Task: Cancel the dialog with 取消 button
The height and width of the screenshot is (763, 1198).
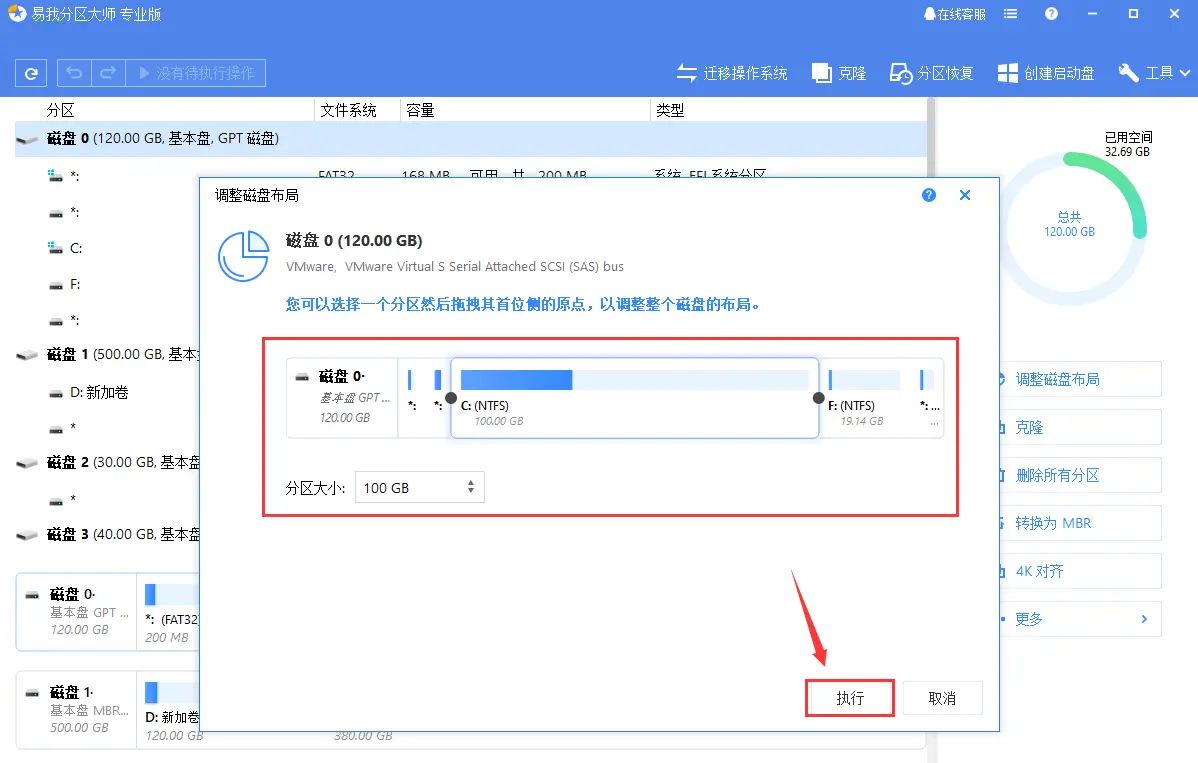Action: point(941,698)
